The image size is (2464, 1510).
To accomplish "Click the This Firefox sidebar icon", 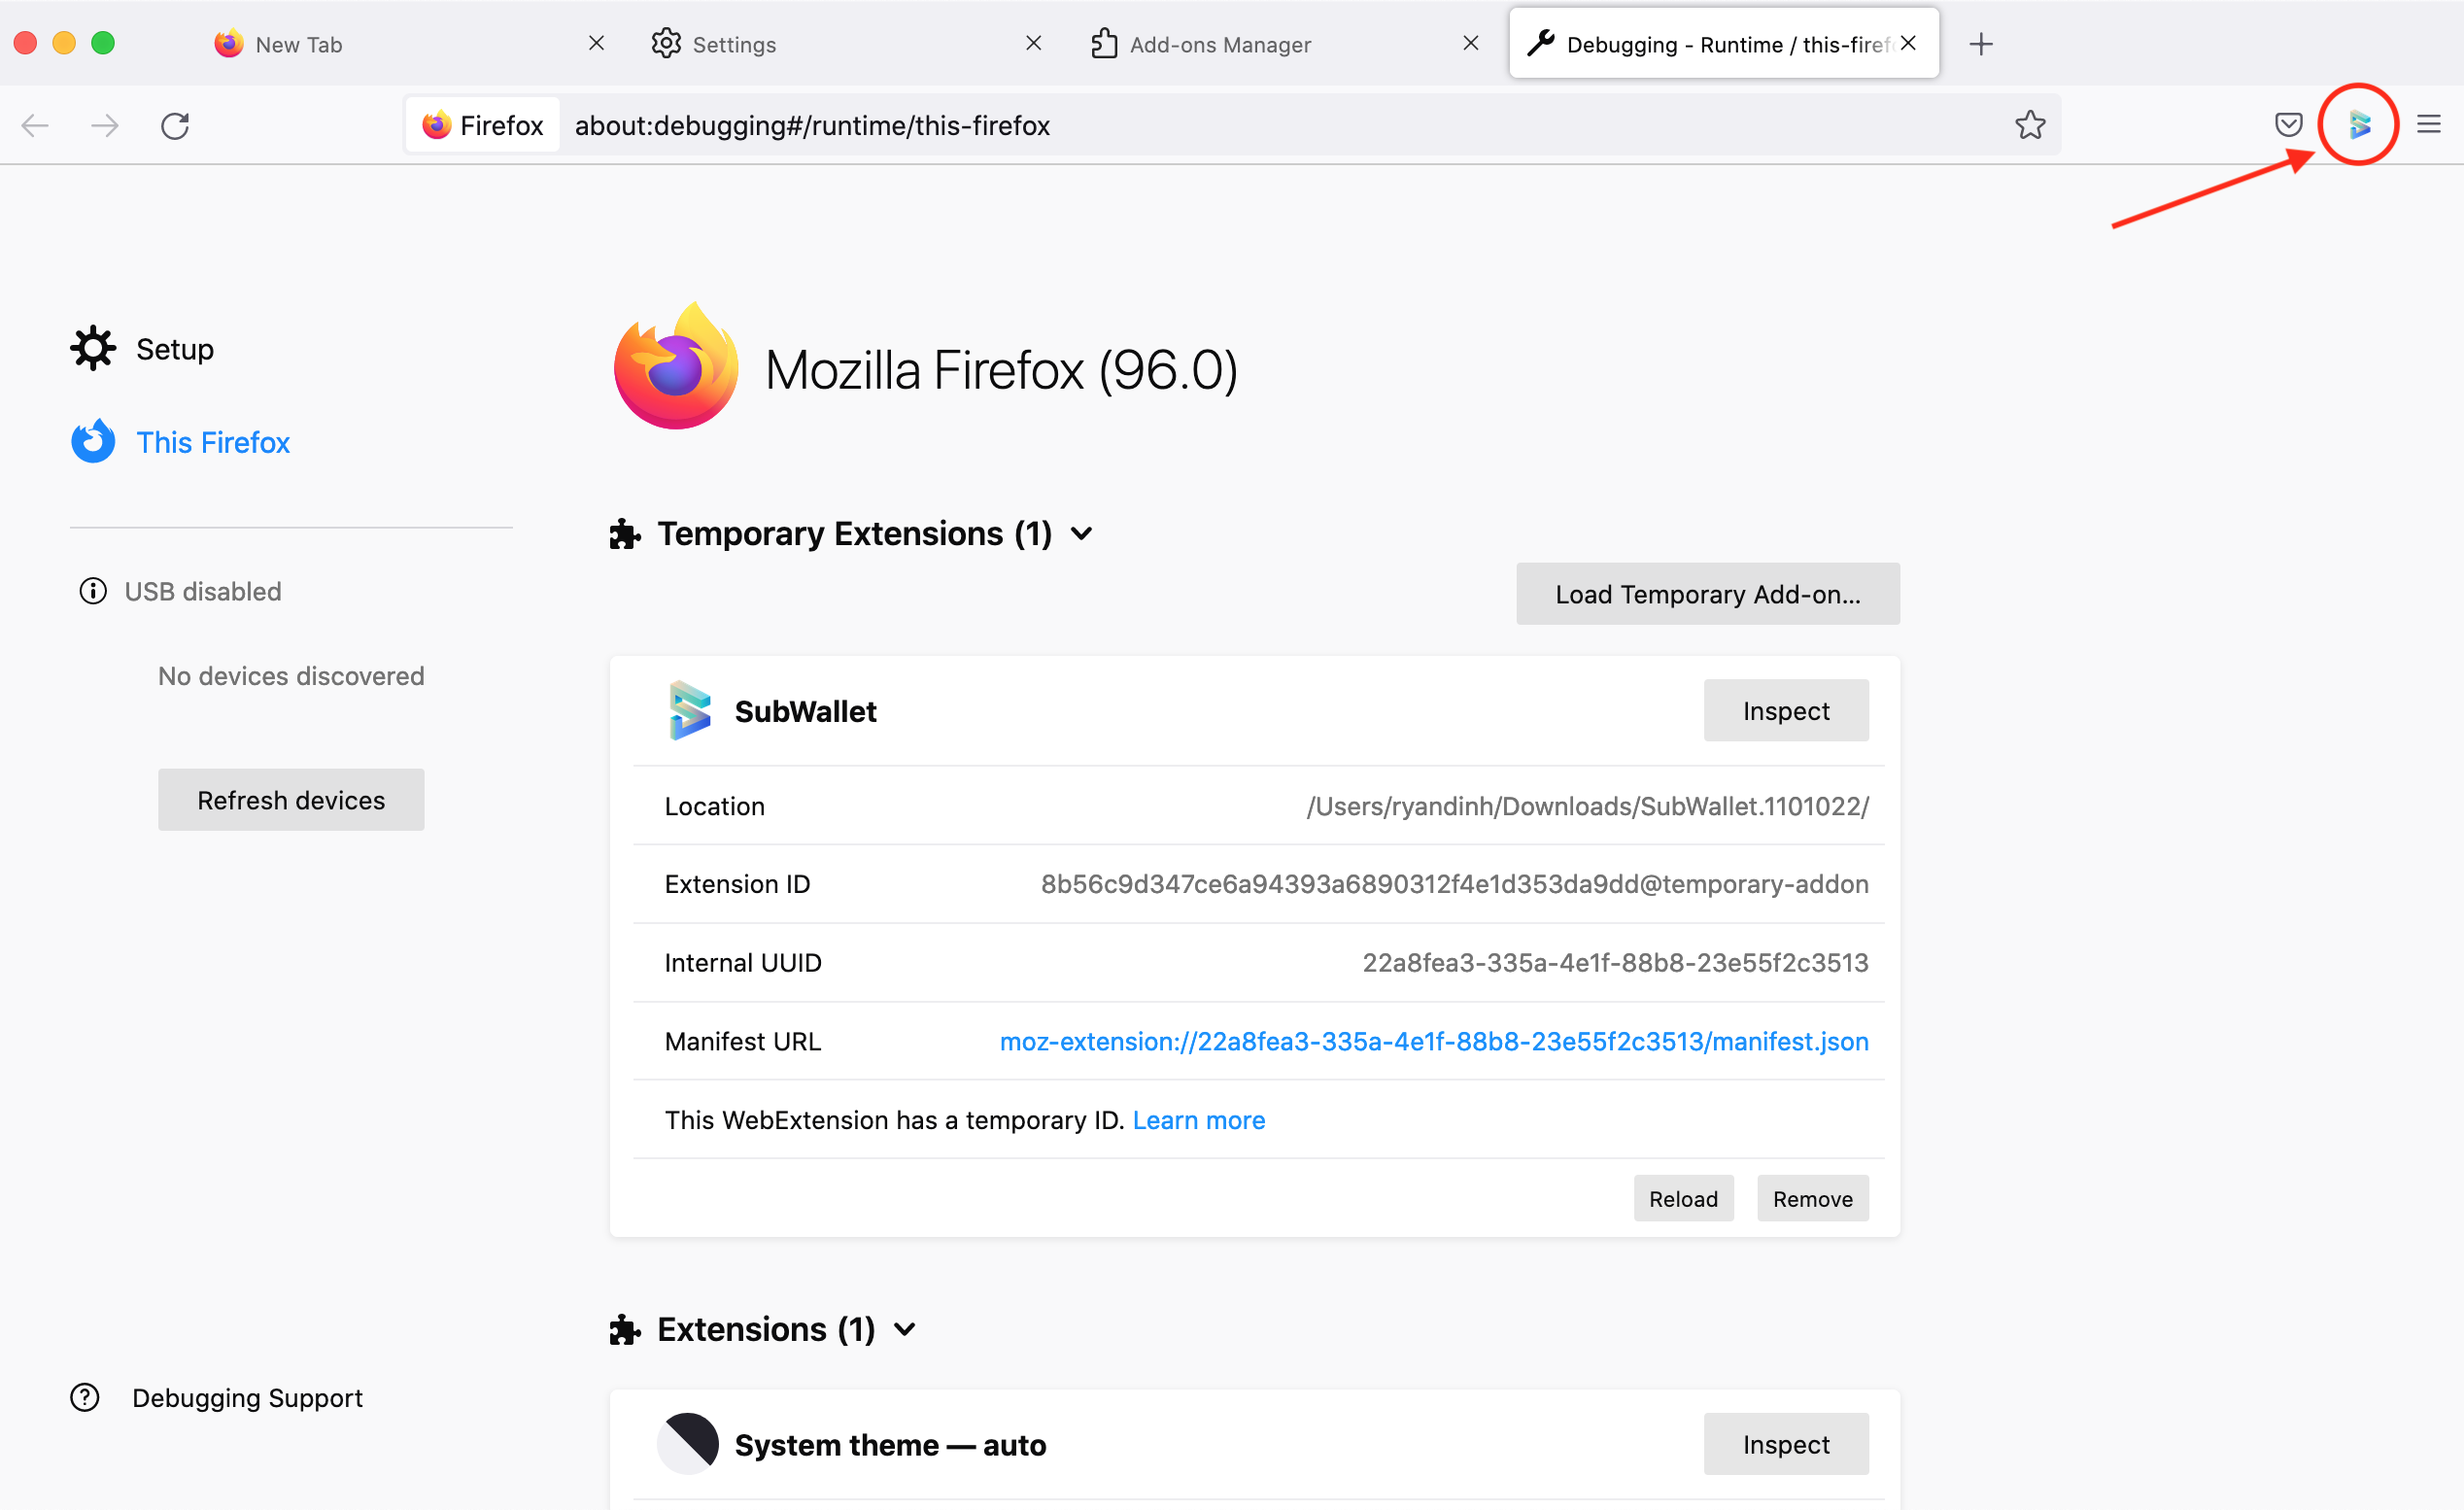I will click(93, 441).
